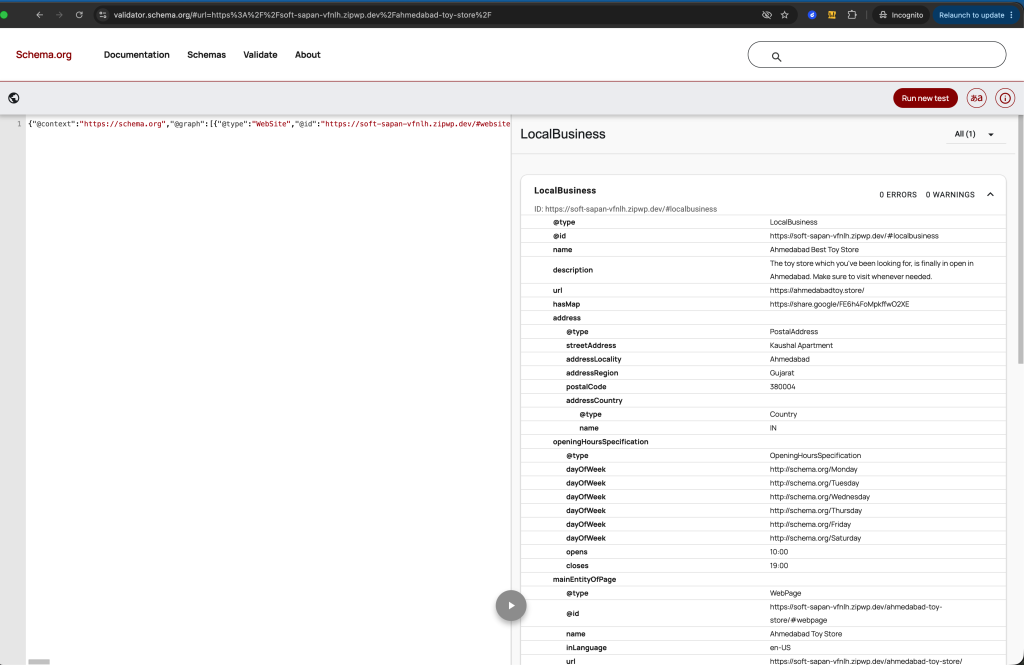This screenshot has height=665, width=1024.
Task: Focus the Schema.org search field
Action: coord(876,55)
